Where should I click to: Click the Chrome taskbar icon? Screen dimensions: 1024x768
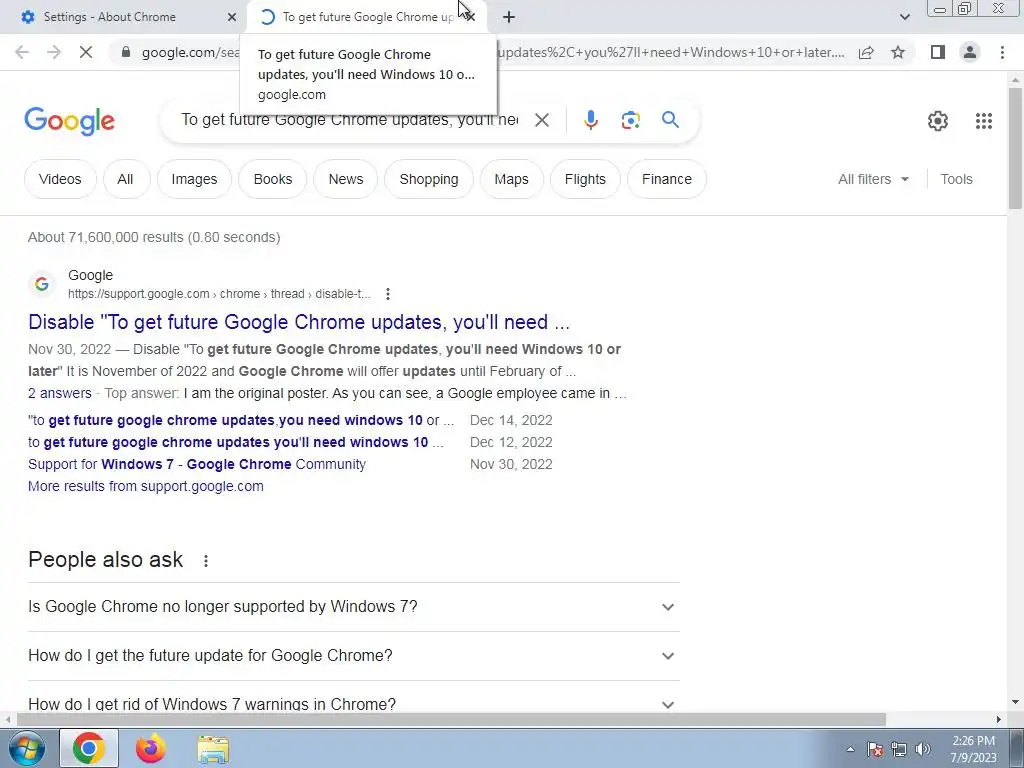(x=89, y=748)
